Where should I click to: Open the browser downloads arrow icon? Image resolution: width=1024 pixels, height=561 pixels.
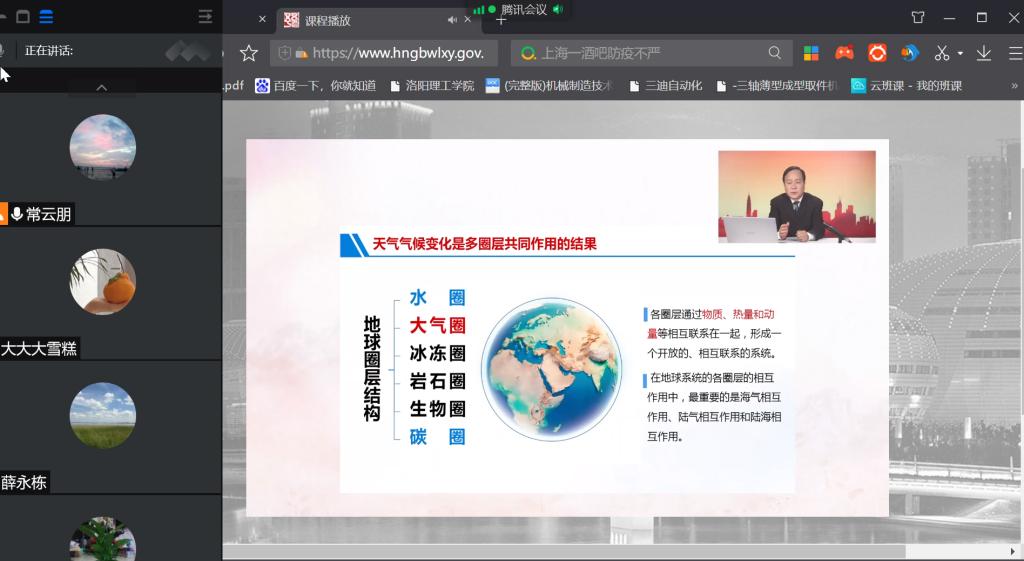tap(984, 53)
